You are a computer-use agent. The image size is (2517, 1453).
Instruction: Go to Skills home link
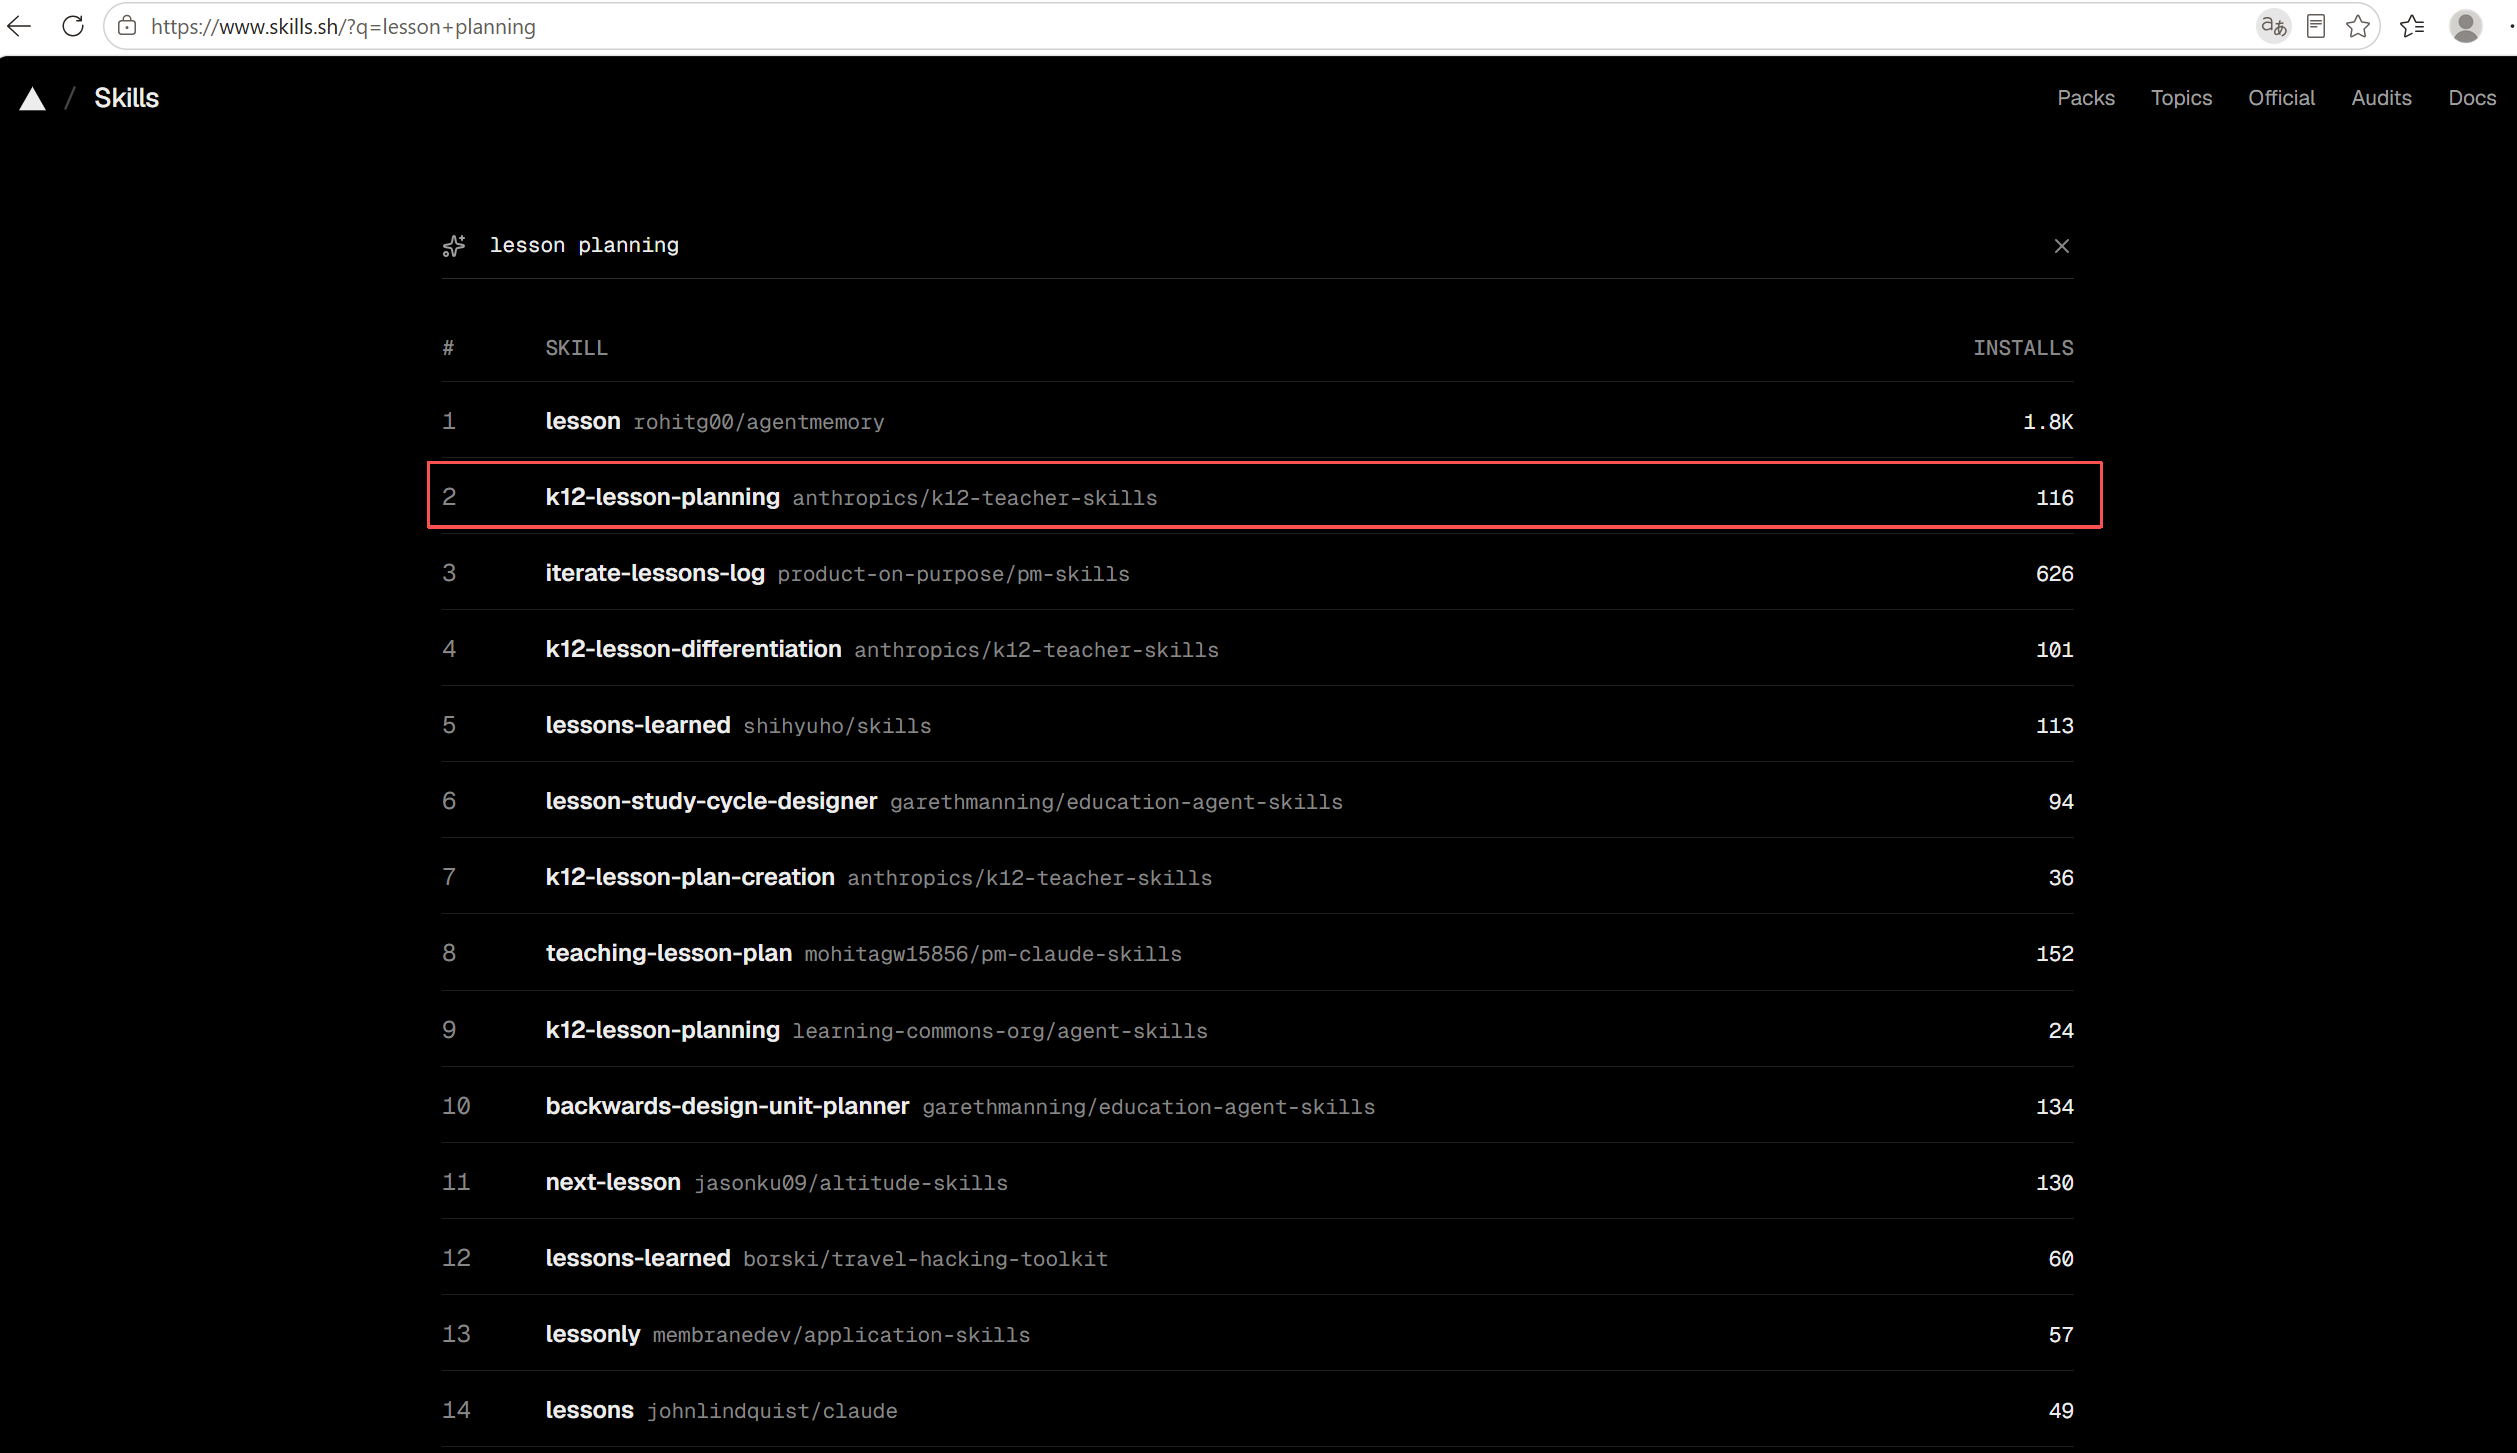(126, 98)
